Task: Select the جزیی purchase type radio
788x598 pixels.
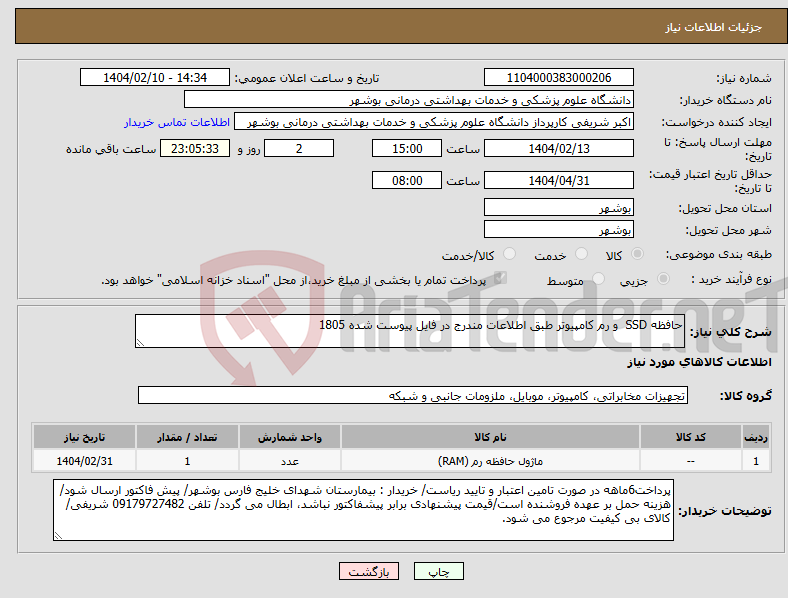Action: click(x=663, y=279)
